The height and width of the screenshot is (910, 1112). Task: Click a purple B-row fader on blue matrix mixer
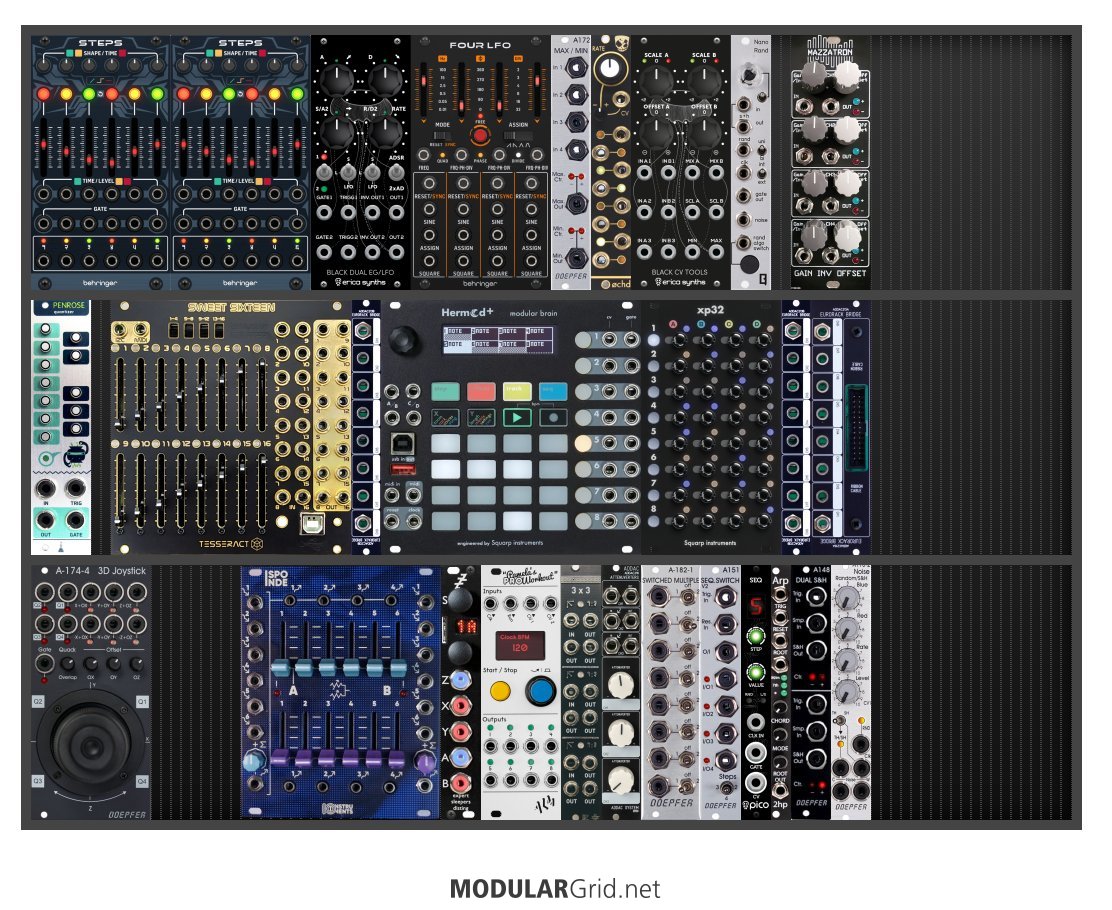pos(281,757)
